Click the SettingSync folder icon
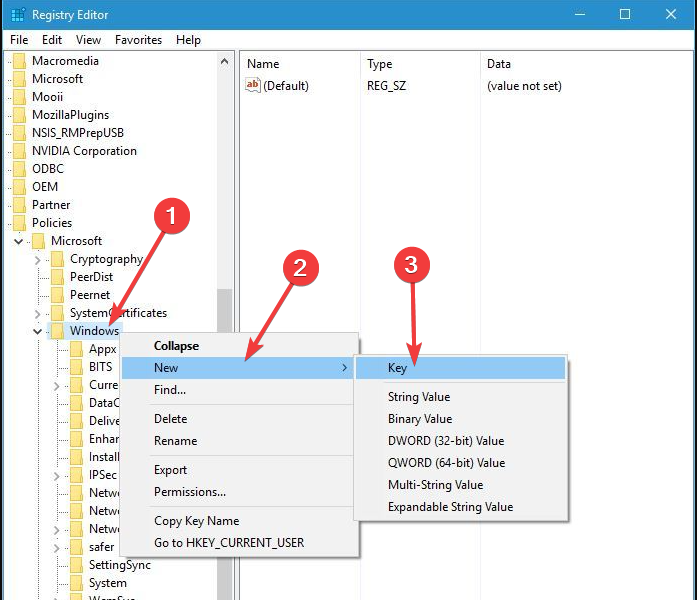697x600 pixels. coord(76,565)
